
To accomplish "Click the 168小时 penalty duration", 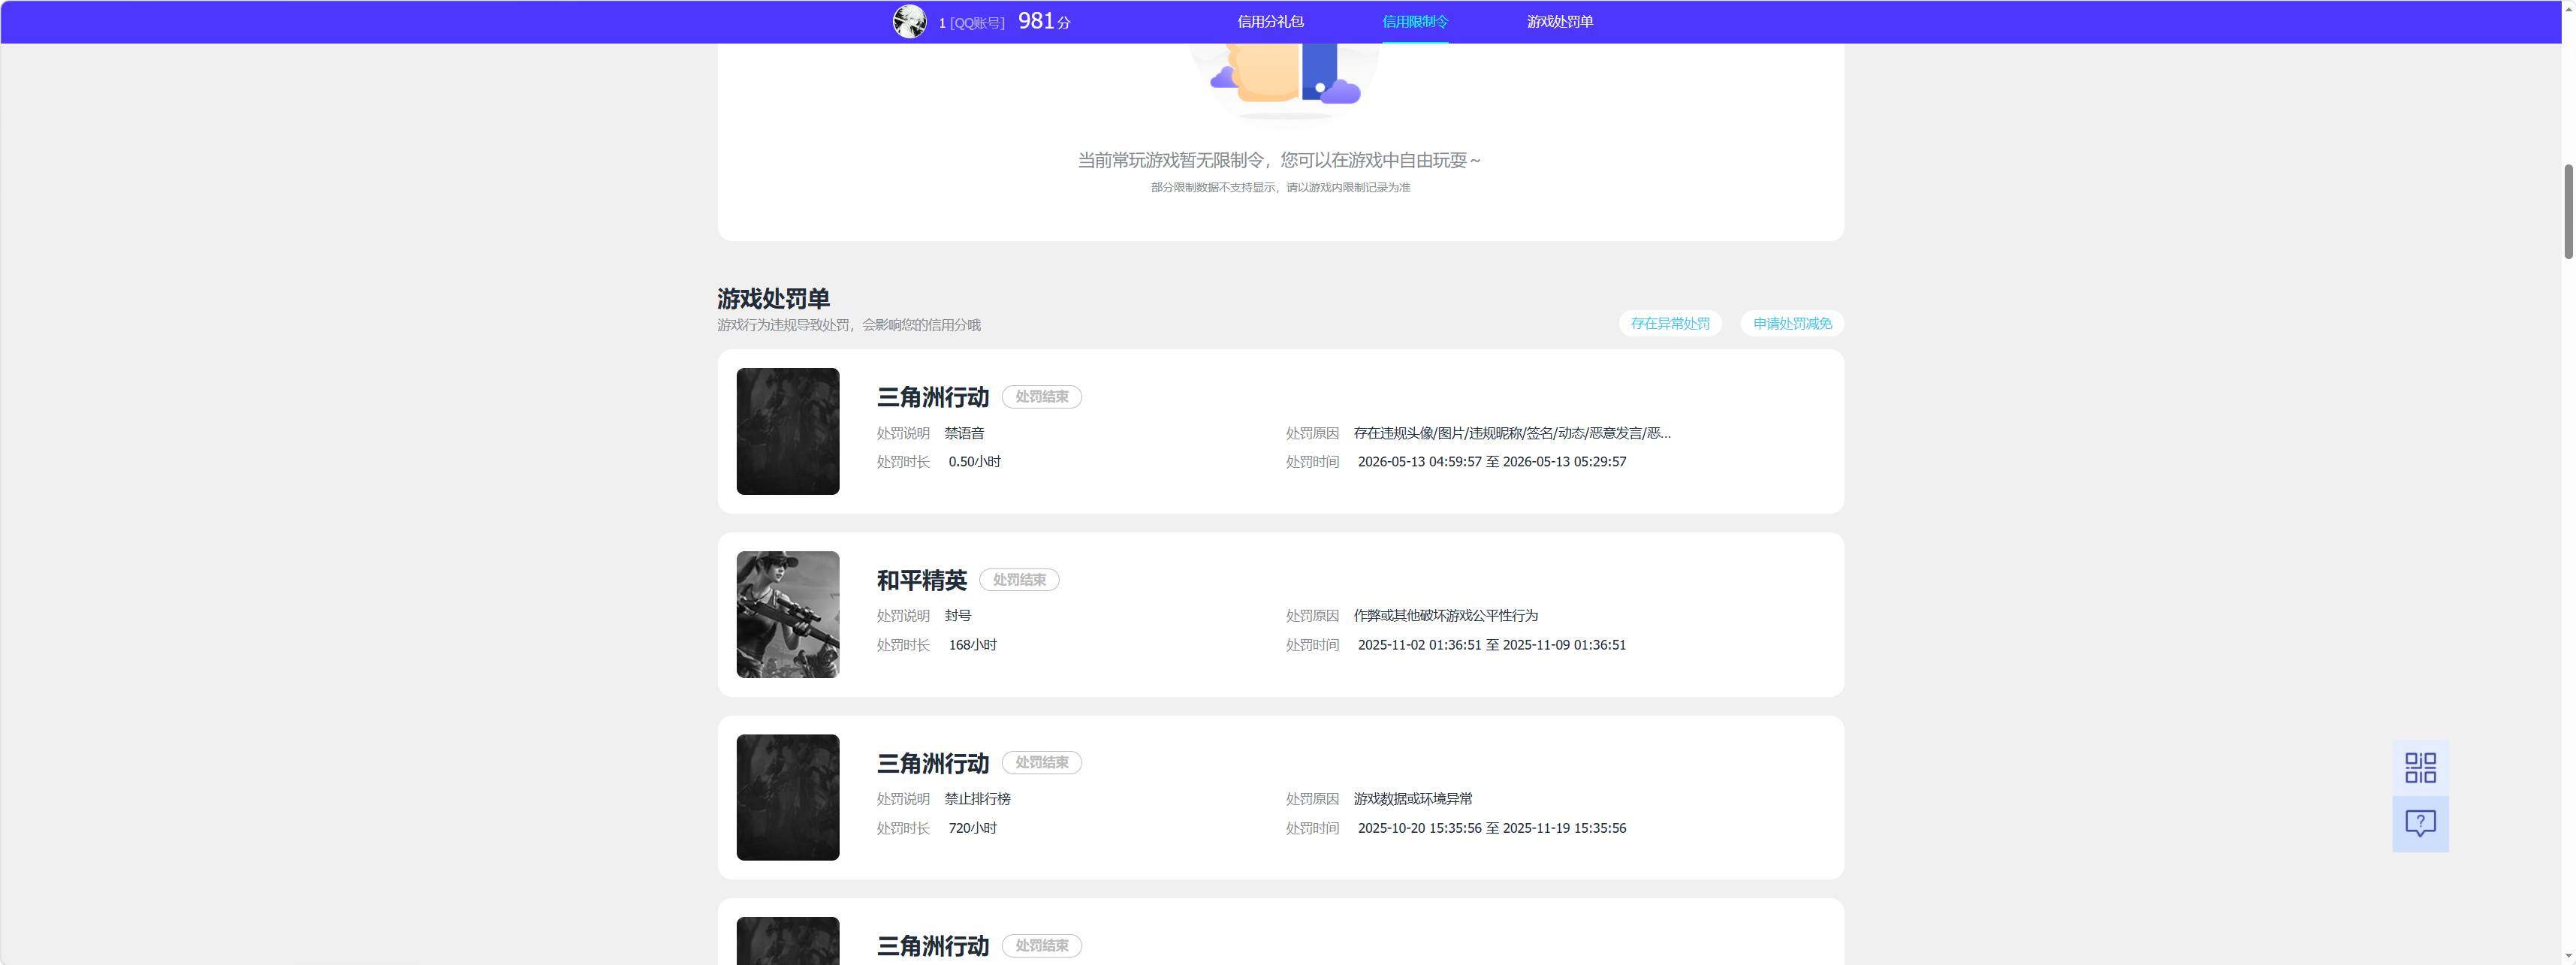I will 973,645.
